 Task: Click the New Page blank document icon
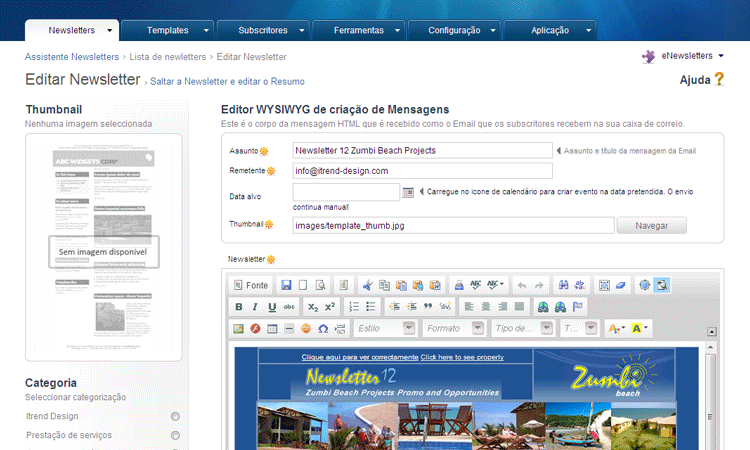point(303,285)
